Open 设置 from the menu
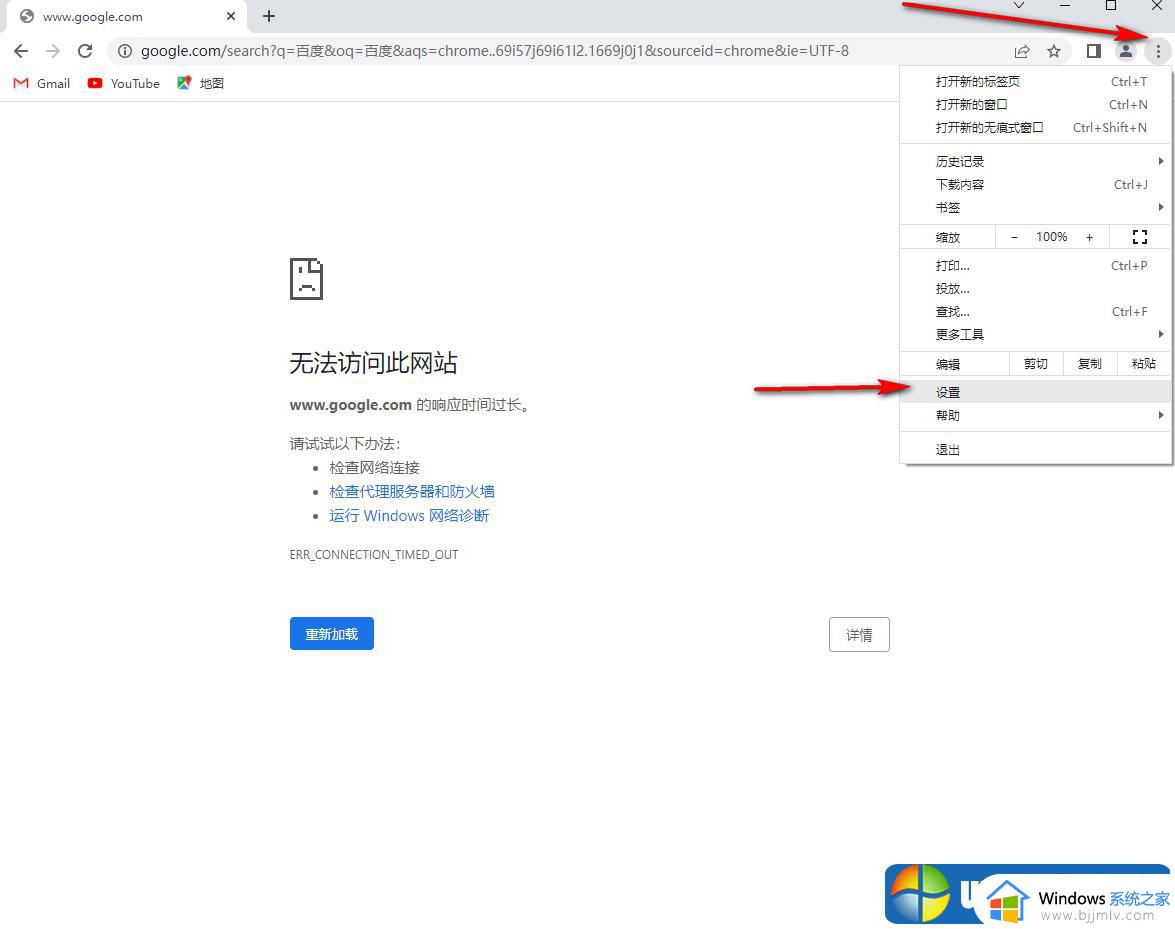Image resolution: width=1175 pixels, height=929 pixels. click(1036, 392)
